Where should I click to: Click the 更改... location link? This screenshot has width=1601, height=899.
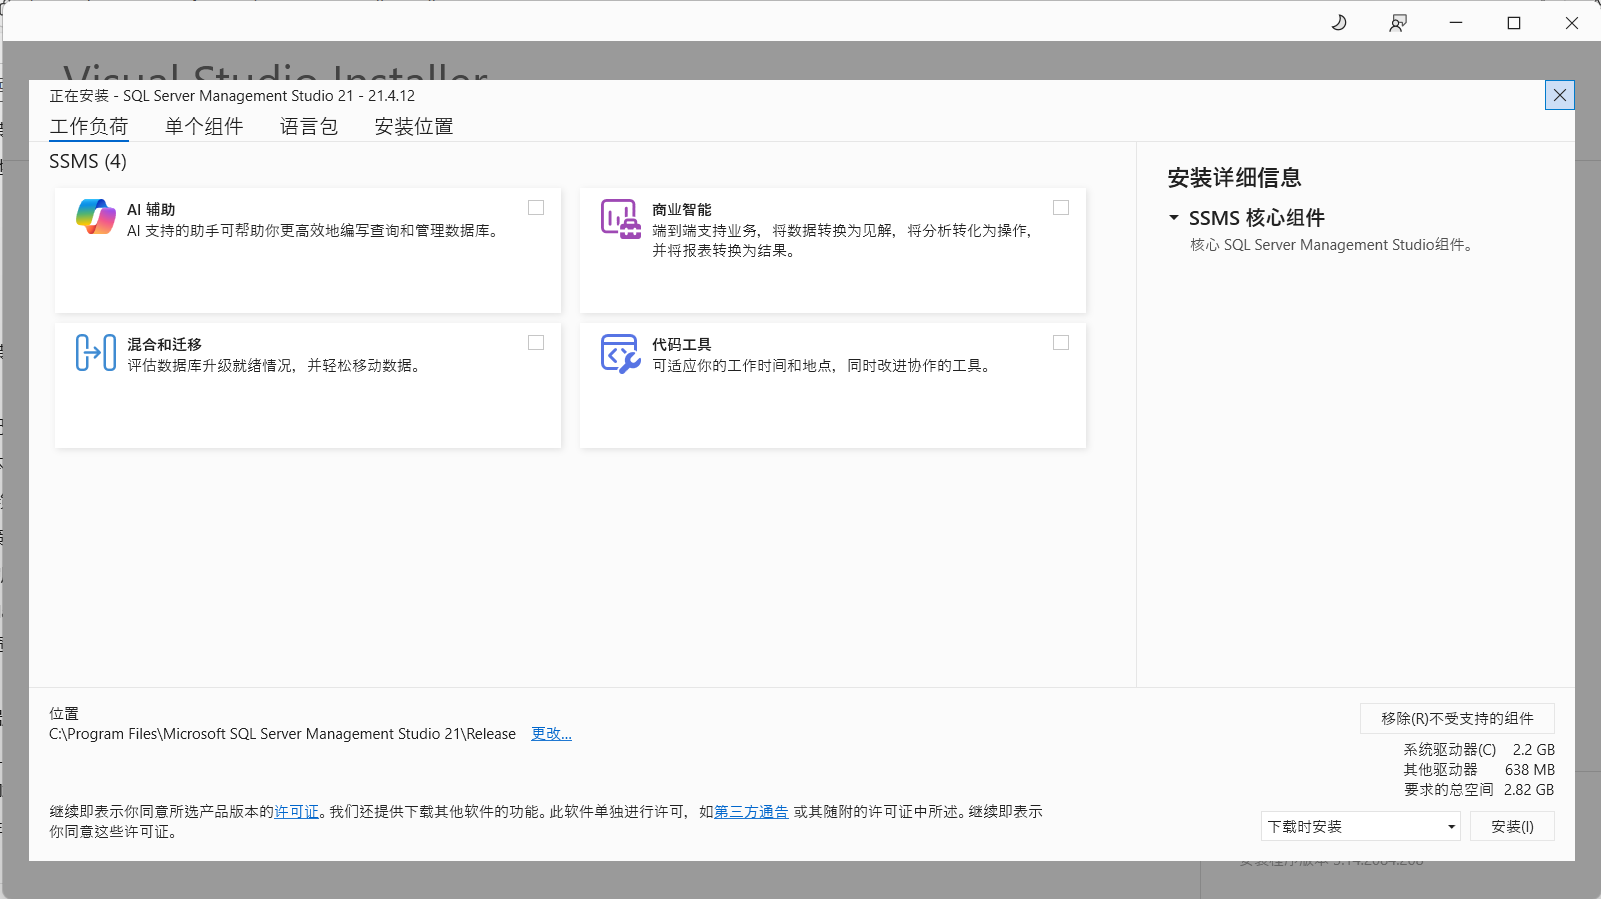click(551, 734)
